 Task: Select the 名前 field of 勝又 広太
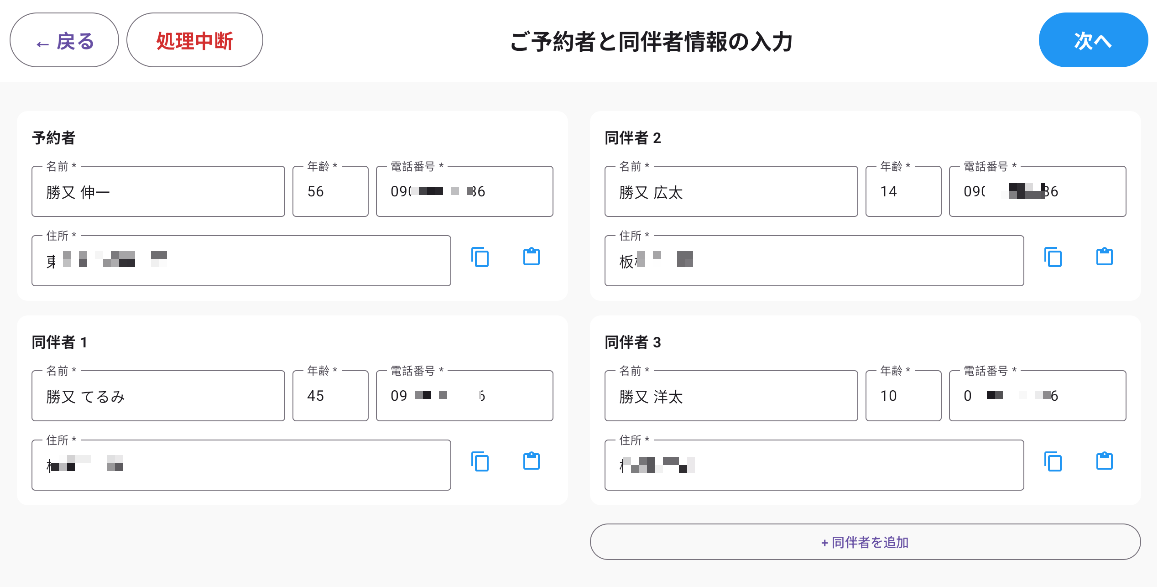pyautogui.click(x=730, y=191)
